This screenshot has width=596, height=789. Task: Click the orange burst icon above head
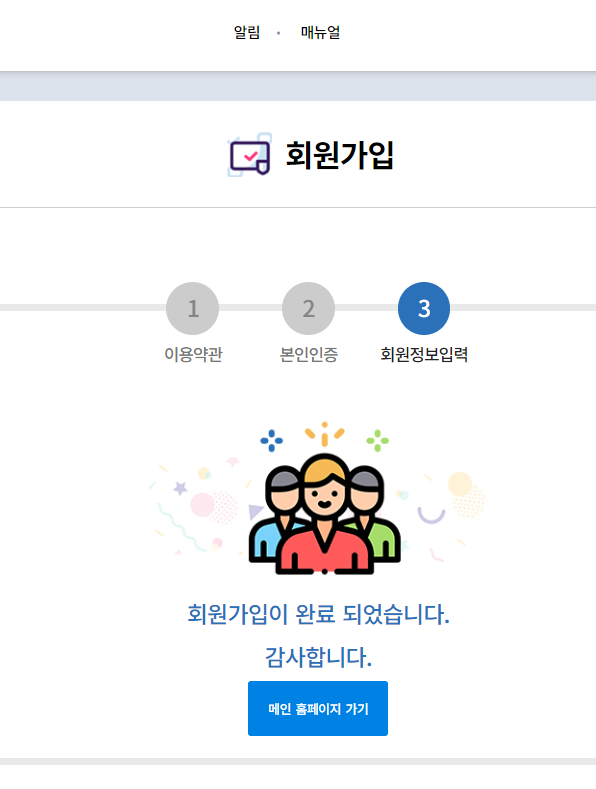point(325,434)
